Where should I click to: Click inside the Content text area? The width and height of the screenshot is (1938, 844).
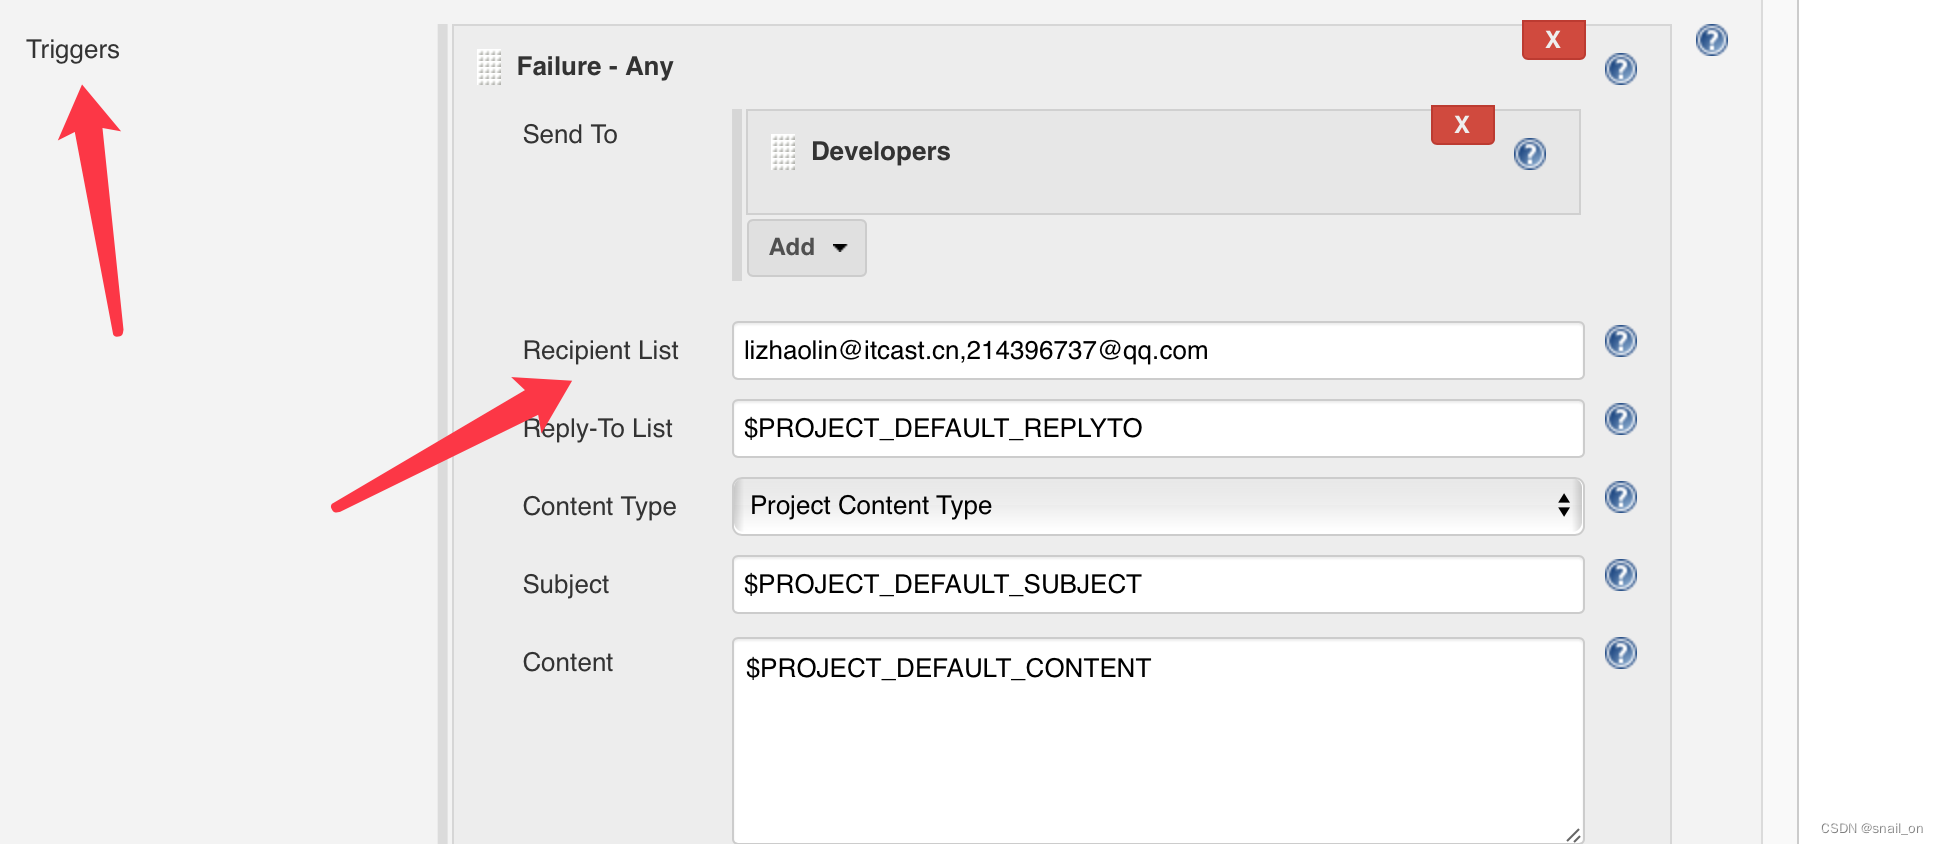click(1158, 740)
